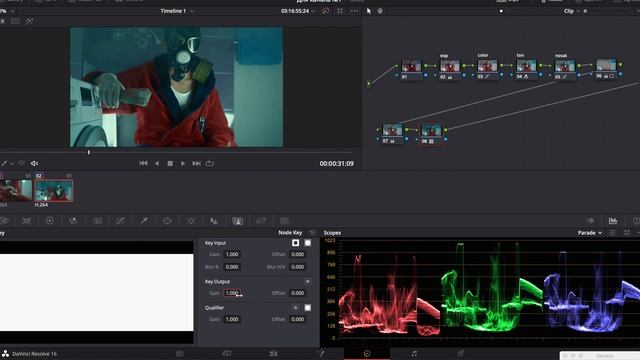Open the Curves palette icon
The image size is (640, 360).
click(x=120, y=221)
